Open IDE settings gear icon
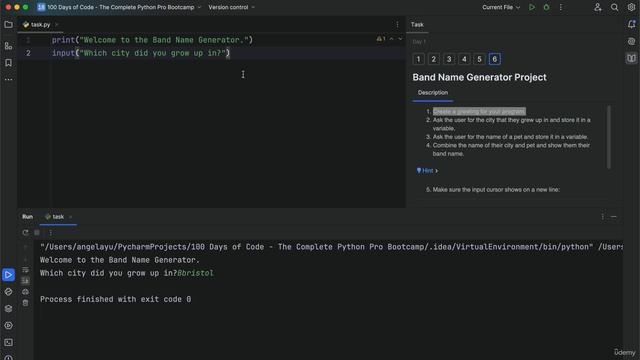 pos(631,7)
